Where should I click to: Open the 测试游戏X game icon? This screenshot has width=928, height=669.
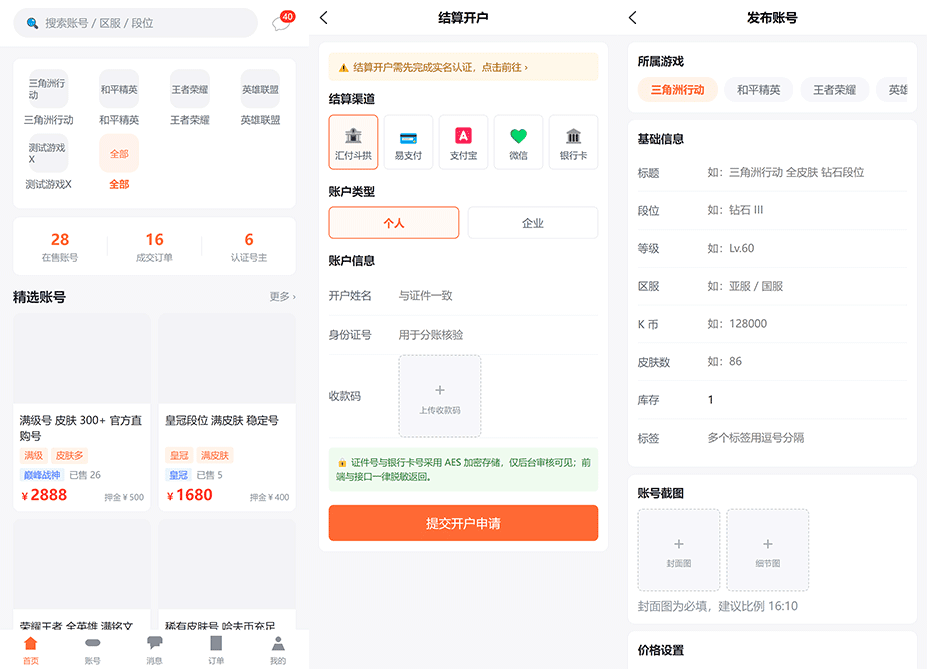tap(48, 153)
